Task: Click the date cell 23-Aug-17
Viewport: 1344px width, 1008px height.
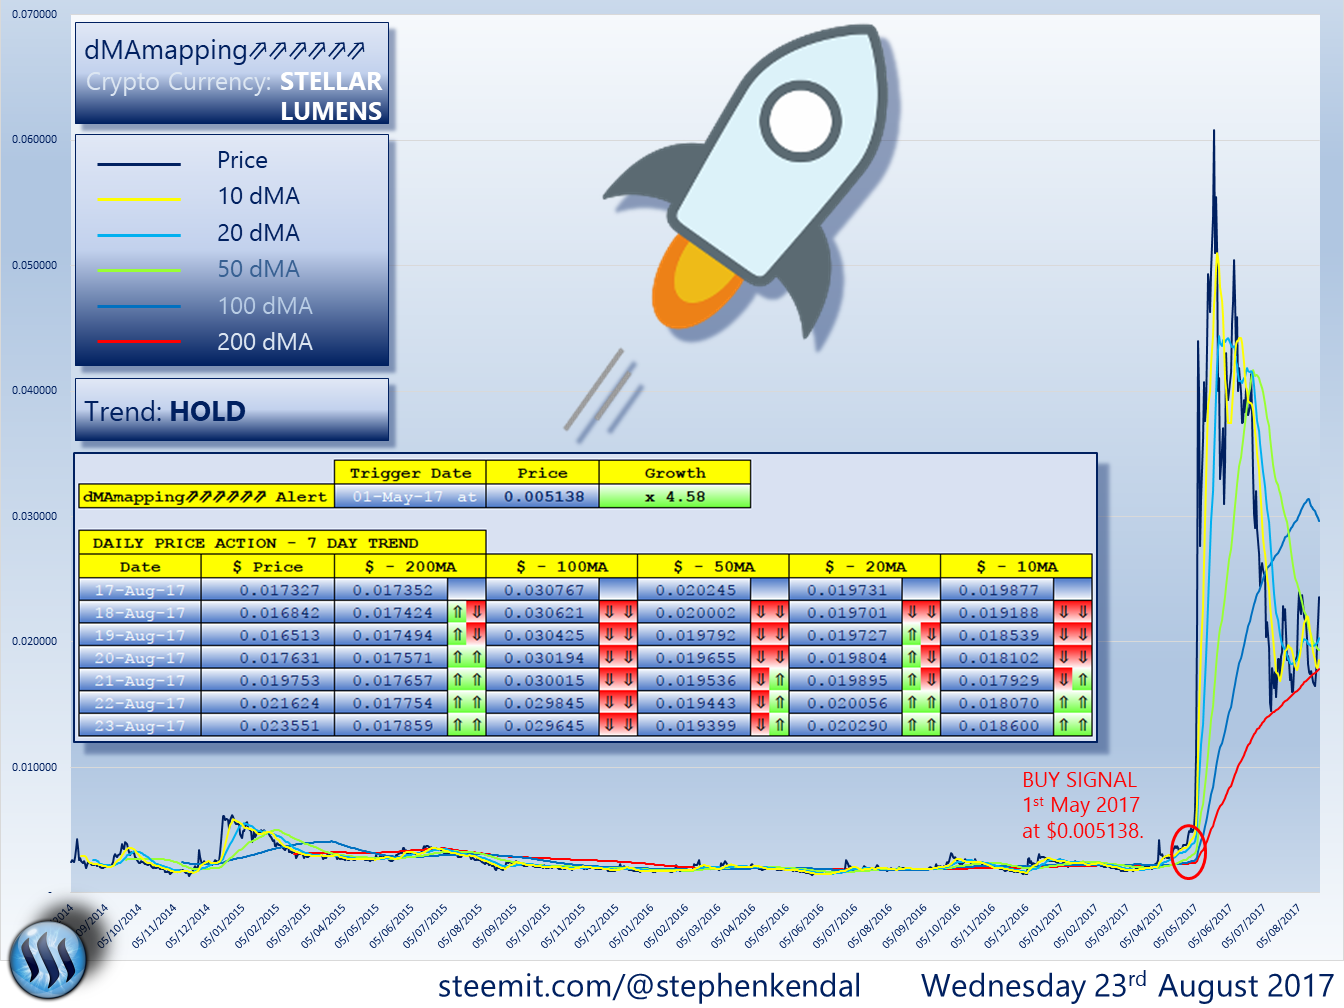Action: tap(140, 726)
